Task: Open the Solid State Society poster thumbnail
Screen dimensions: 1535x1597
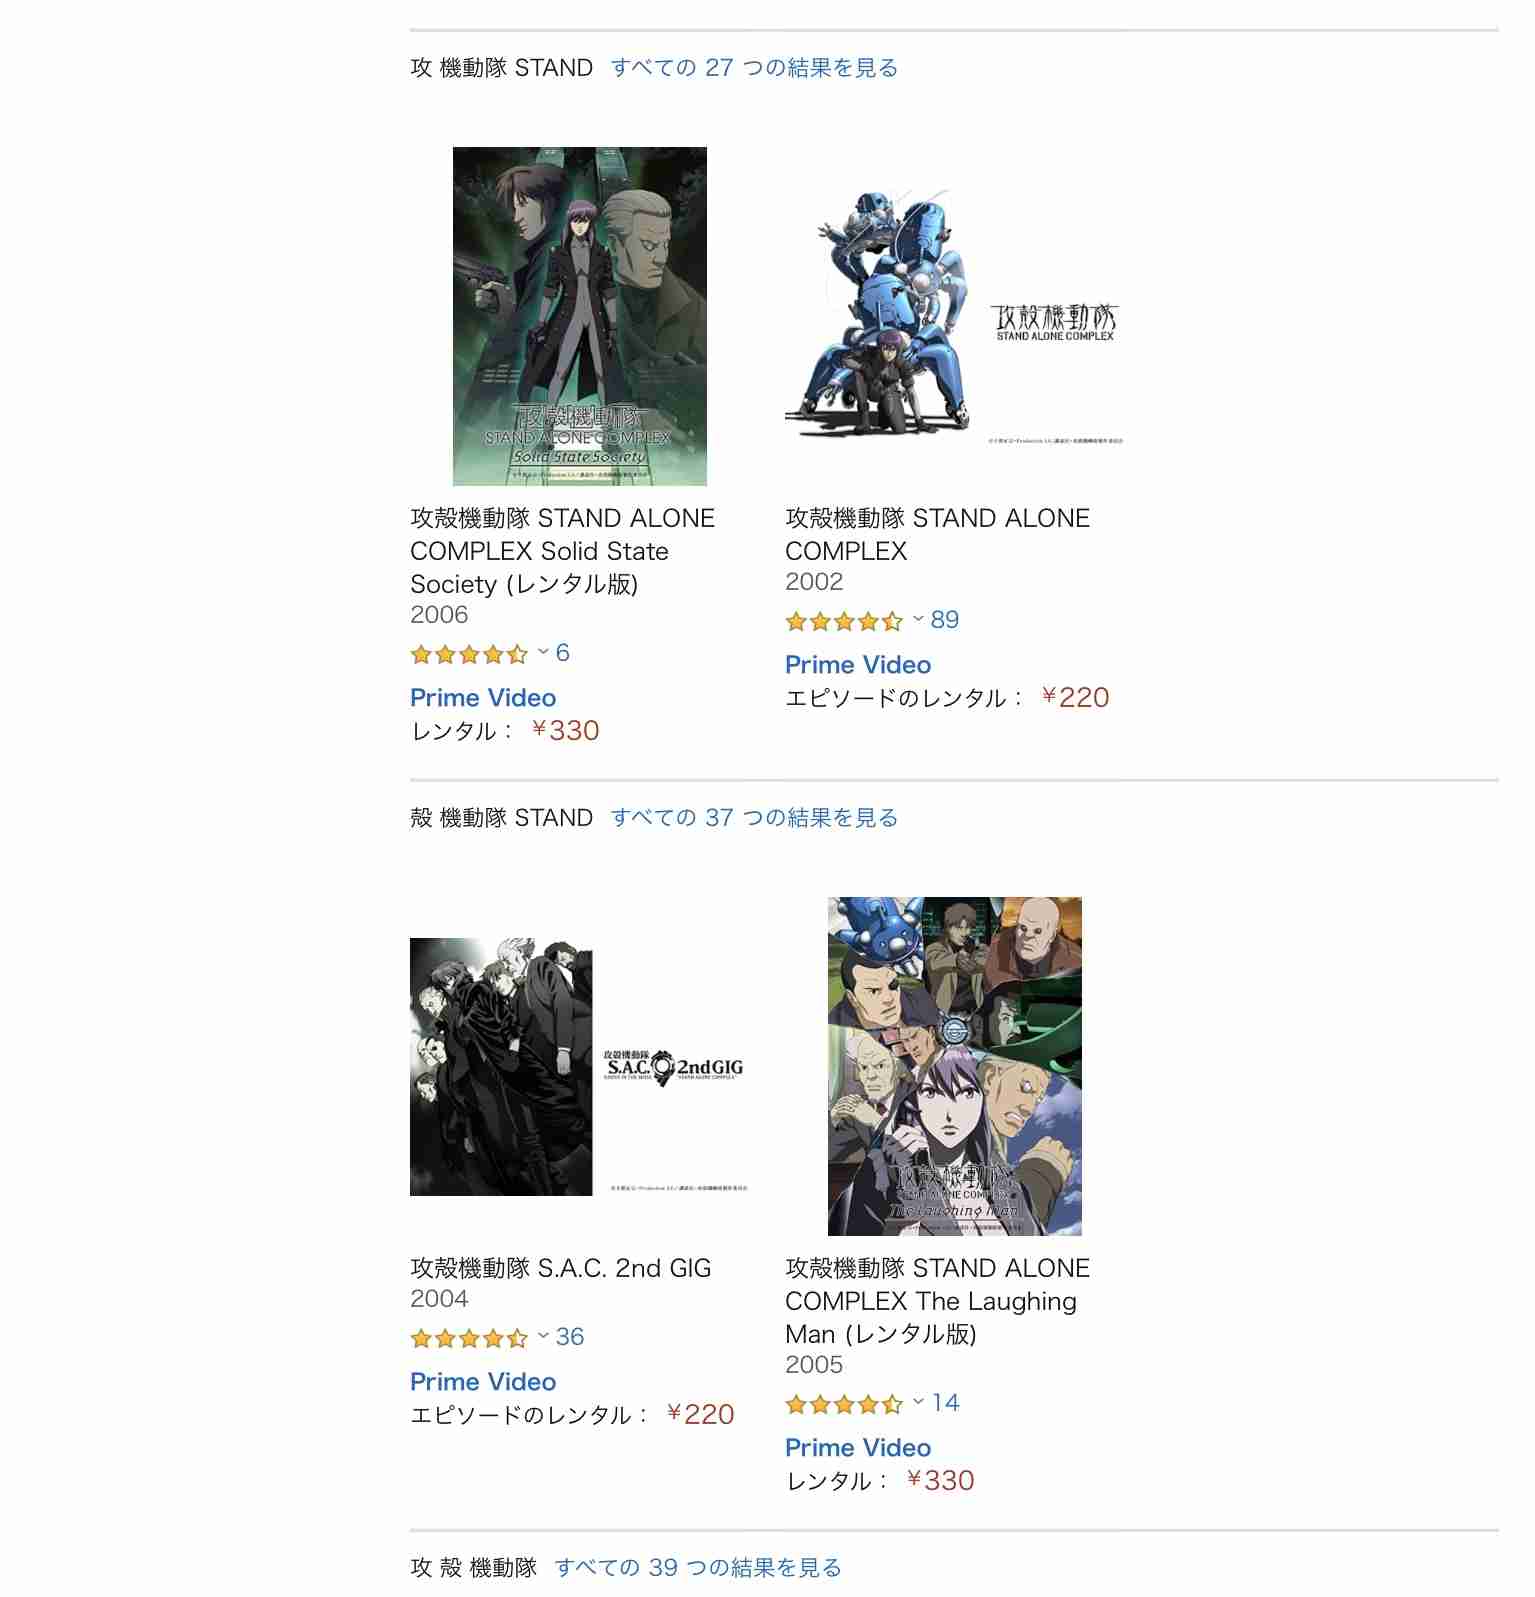Action: pos(579,316)
